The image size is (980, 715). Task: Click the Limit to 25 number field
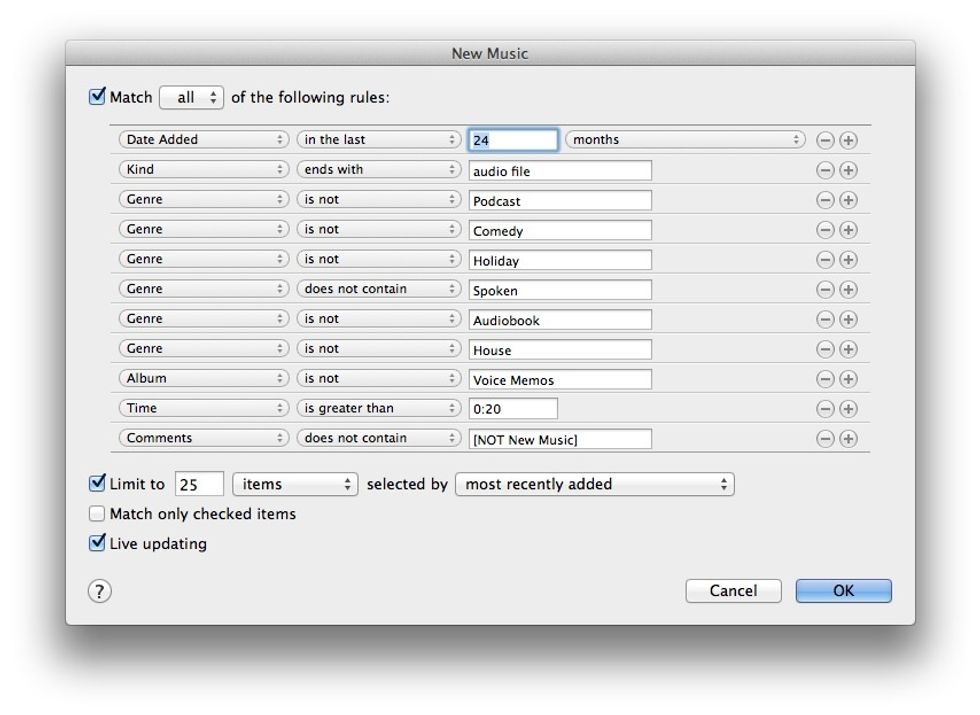pyautogui.click(x=199, y=485)
